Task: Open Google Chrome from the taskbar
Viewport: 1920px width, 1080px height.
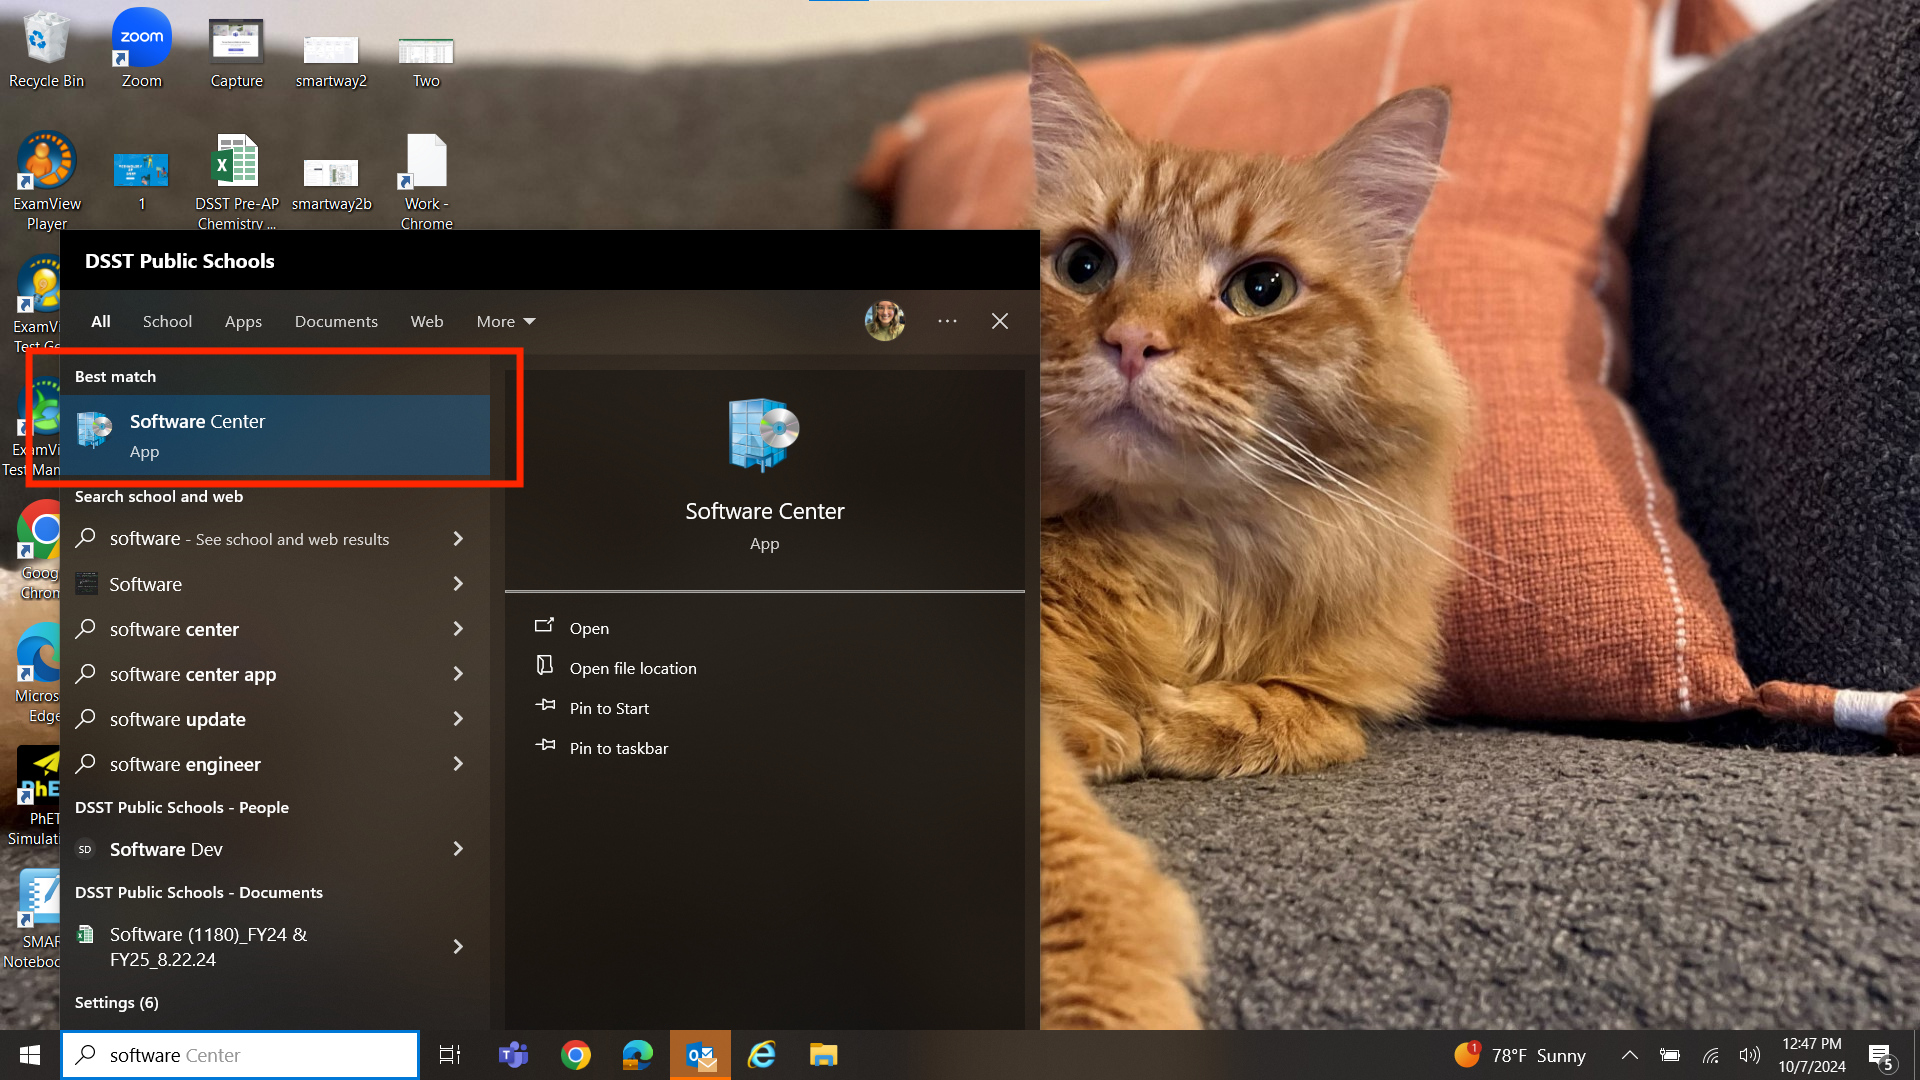Action: click(576, 1055)
